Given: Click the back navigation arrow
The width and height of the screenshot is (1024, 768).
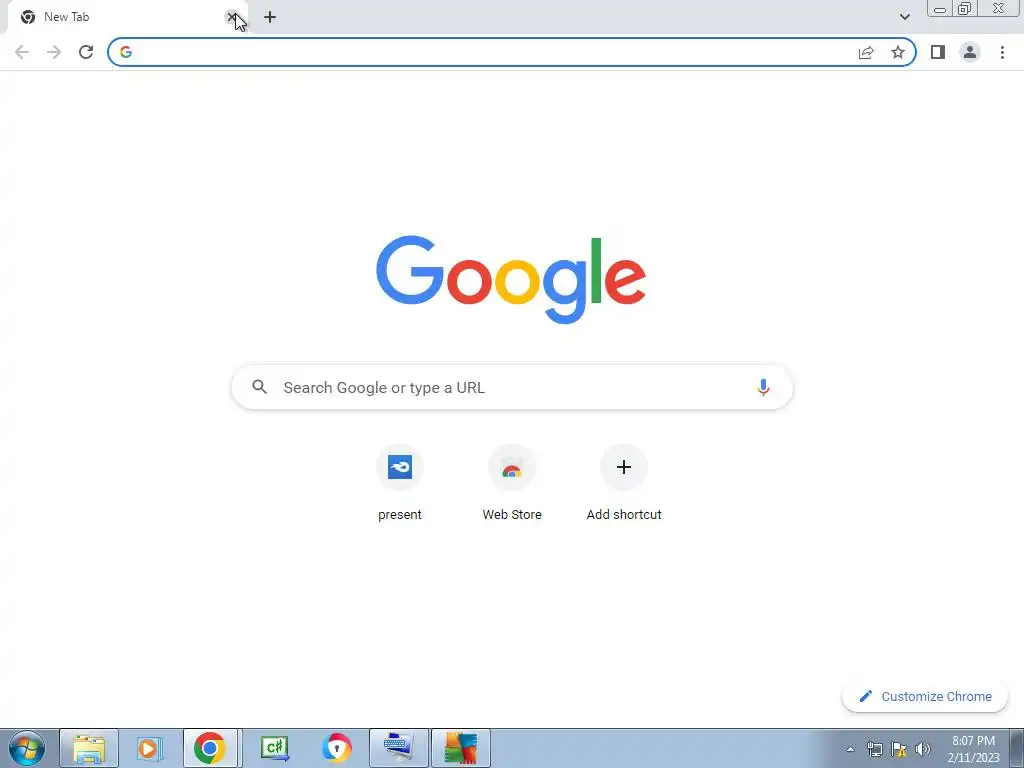Looking at the screenshot, I should 22,52.
